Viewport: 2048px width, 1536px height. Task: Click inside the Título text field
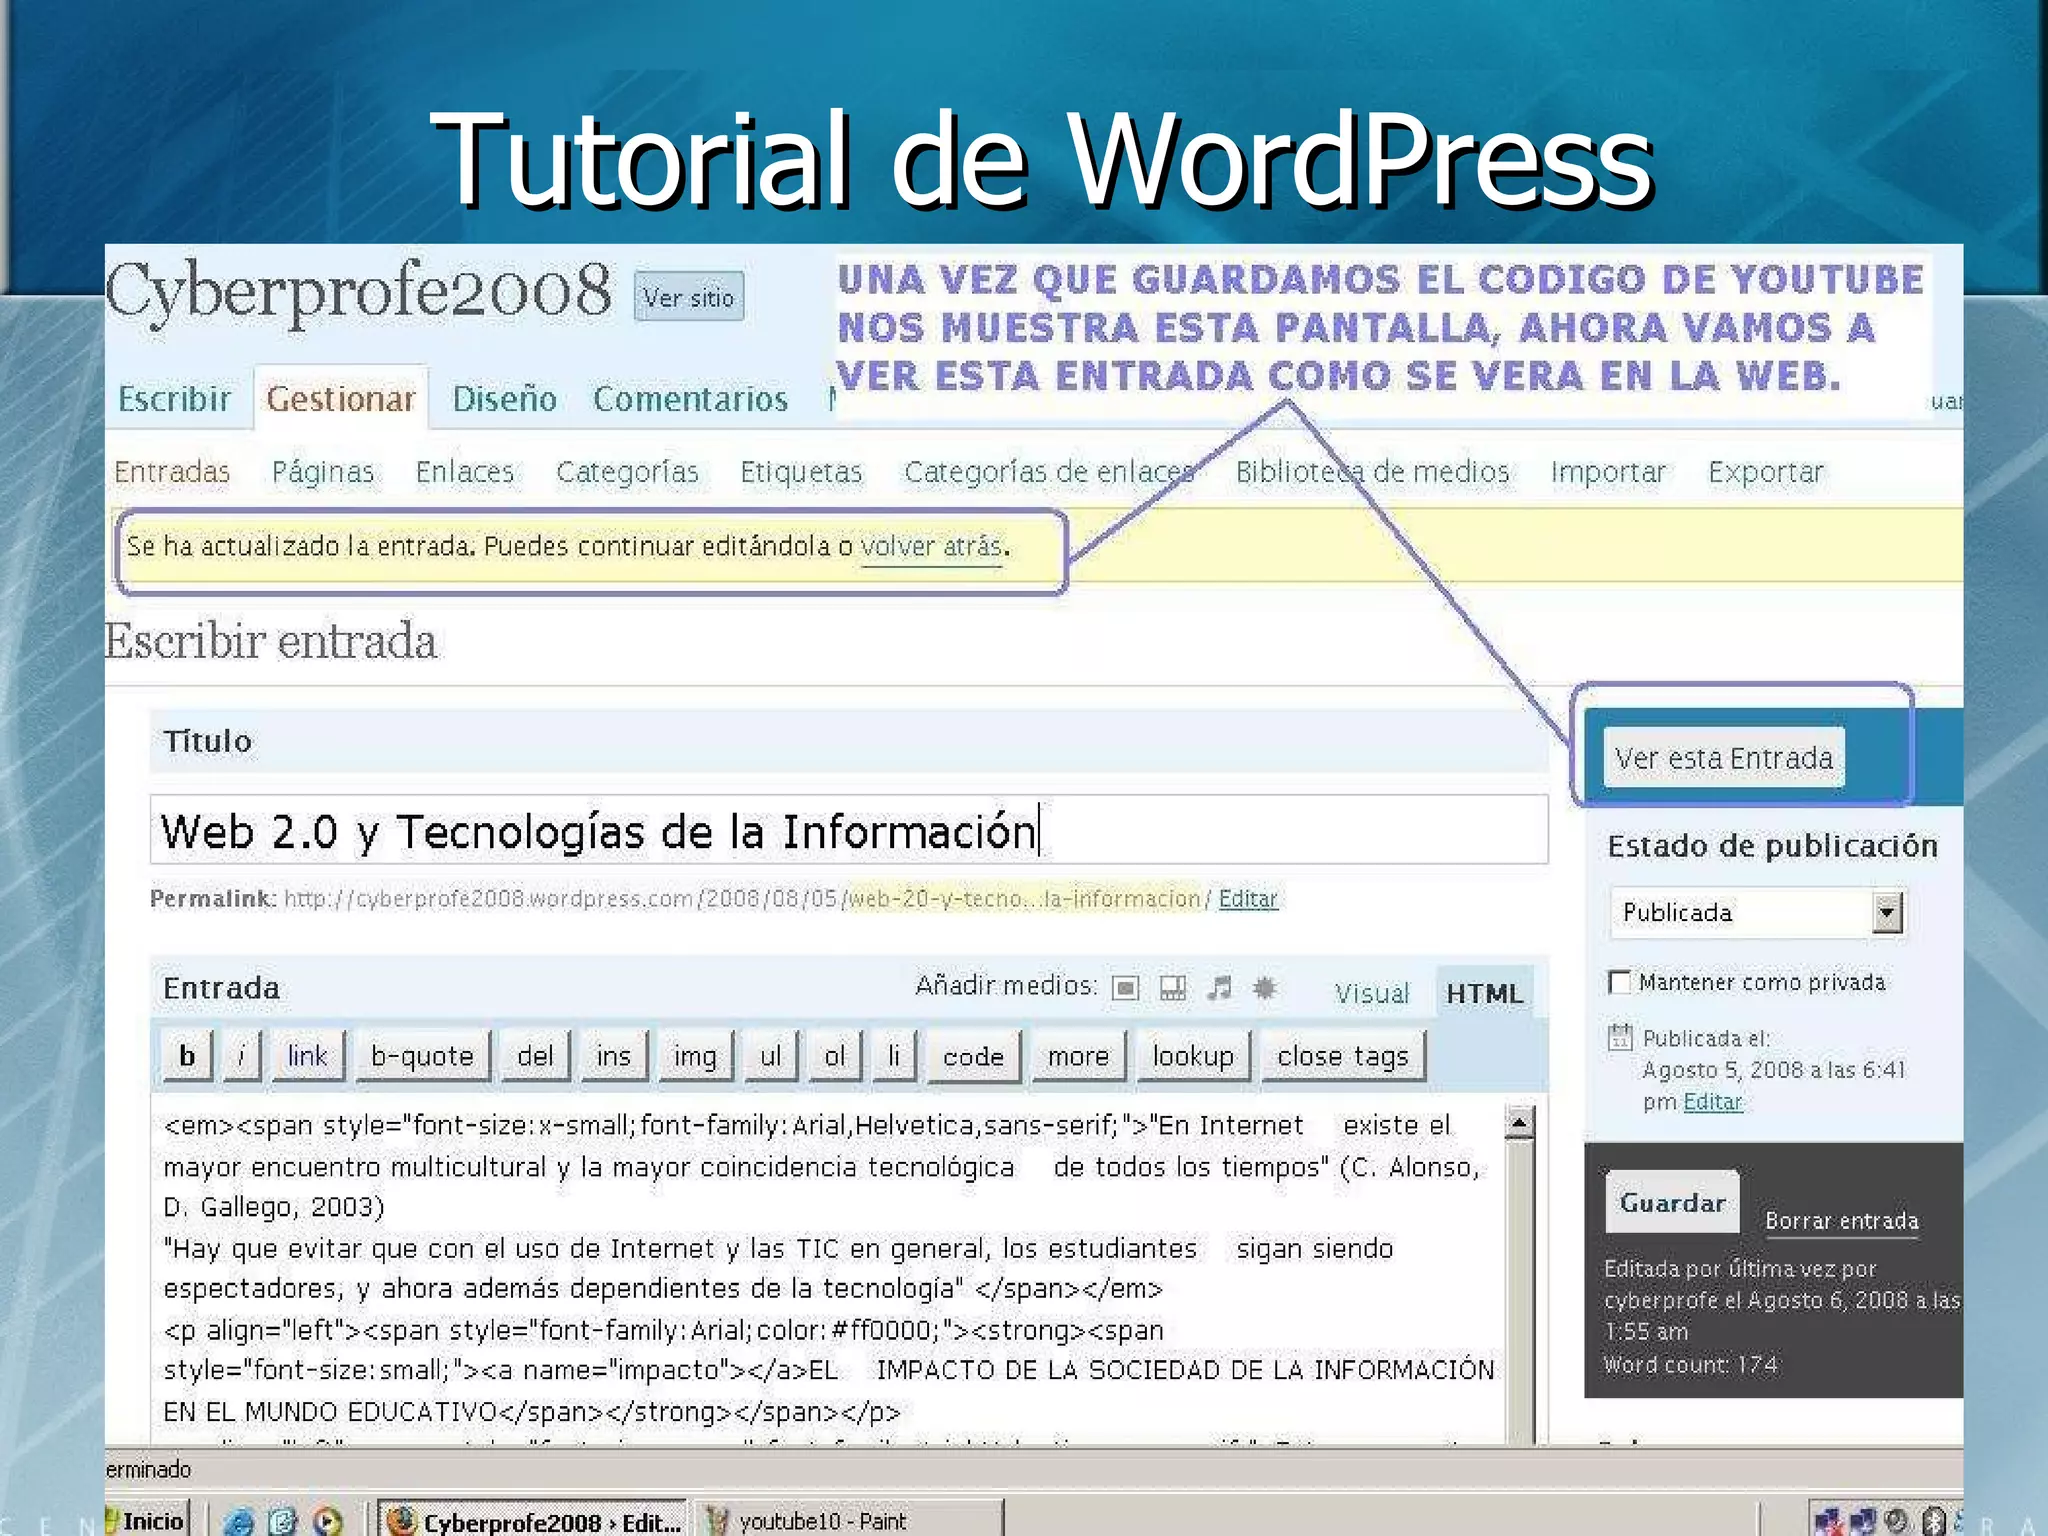(x=848, y=830)
